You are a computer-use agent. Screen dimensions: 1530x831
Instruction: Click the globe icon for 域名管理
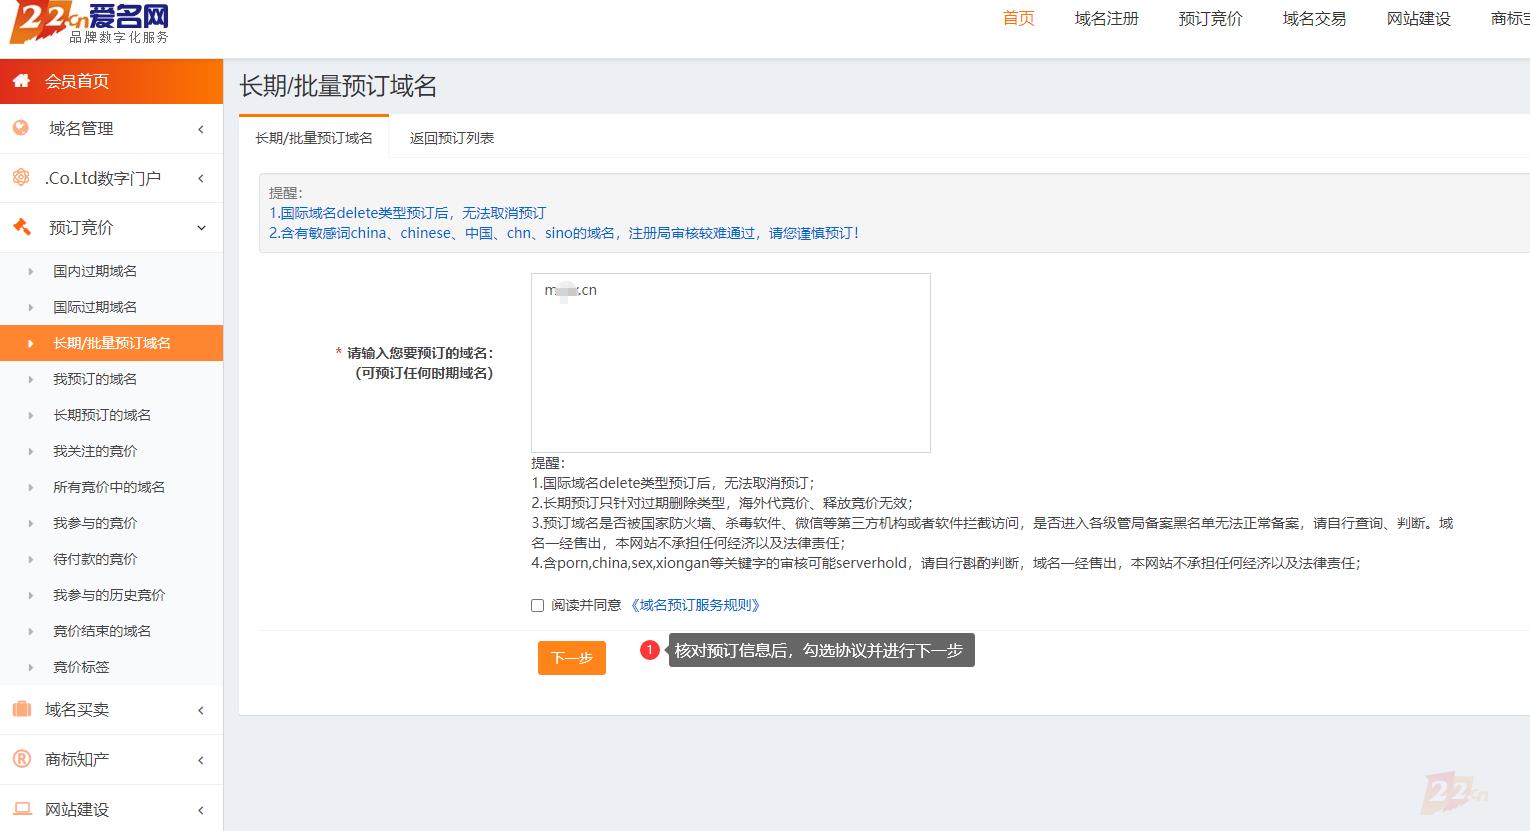pos(21,128)
